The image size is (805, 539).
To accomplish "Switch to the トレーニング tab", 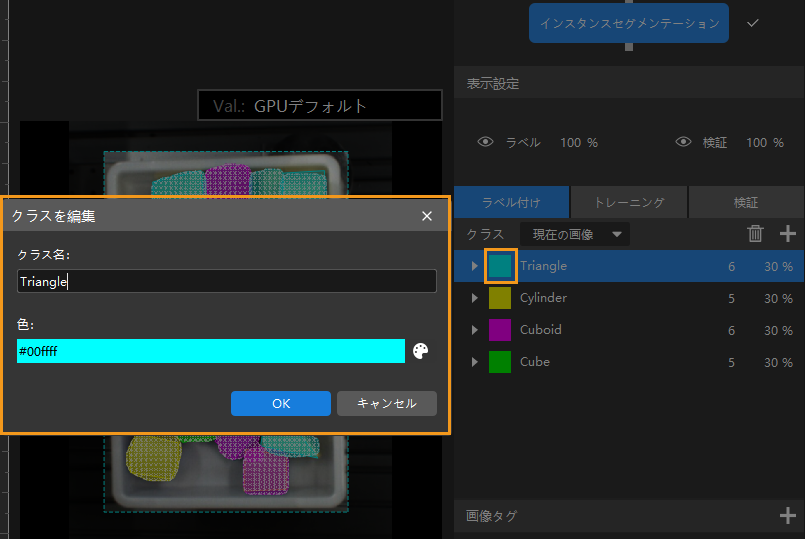I will click(x=629, y=202).
